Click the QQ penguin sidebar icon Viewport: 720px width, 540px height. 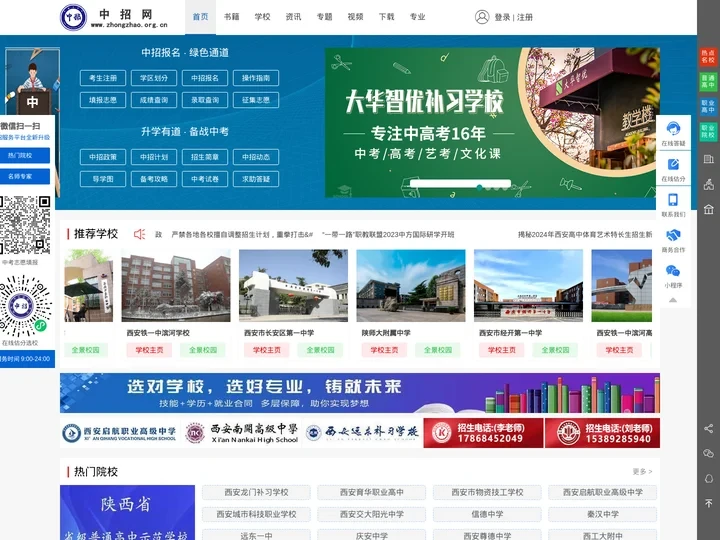tap(709, 478)
